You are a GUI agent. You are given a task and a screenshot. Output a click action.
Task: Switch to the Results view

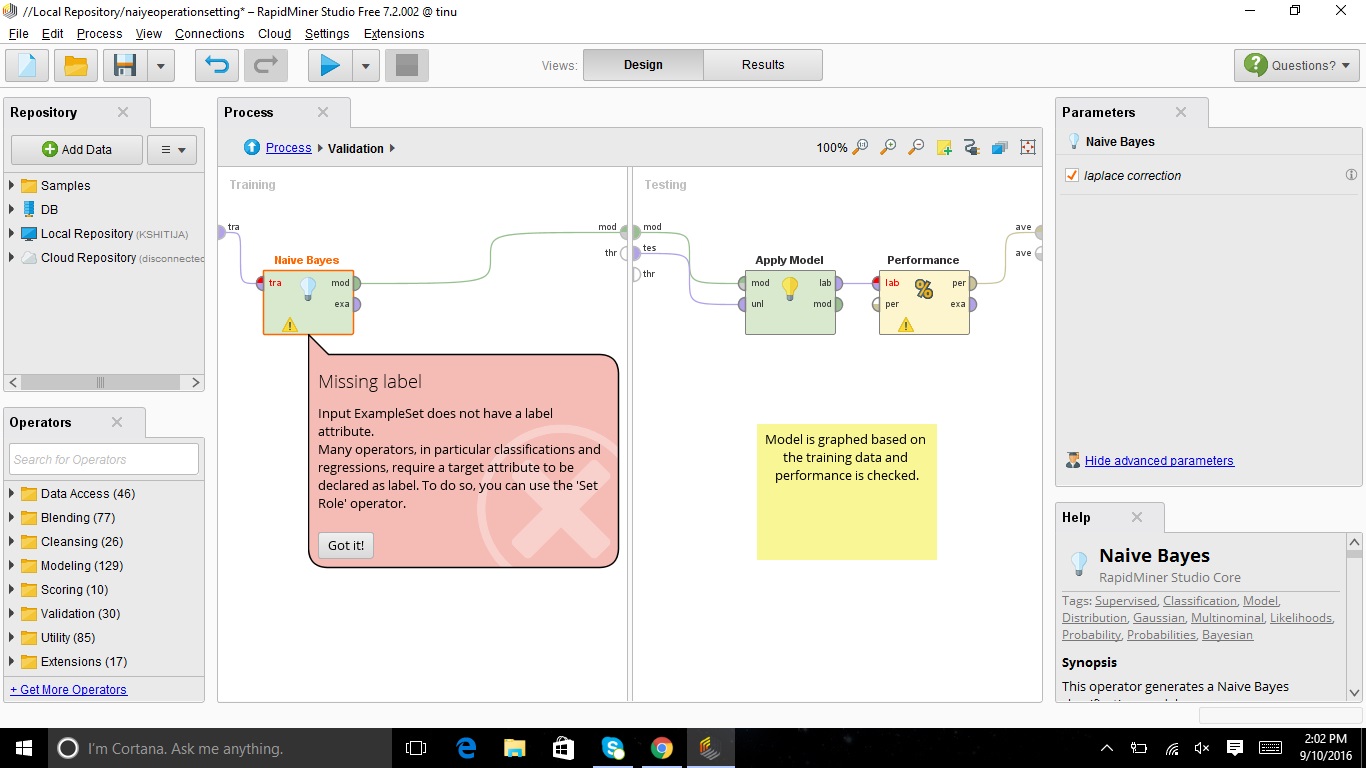pyautogui.click(x=762, y=64)
